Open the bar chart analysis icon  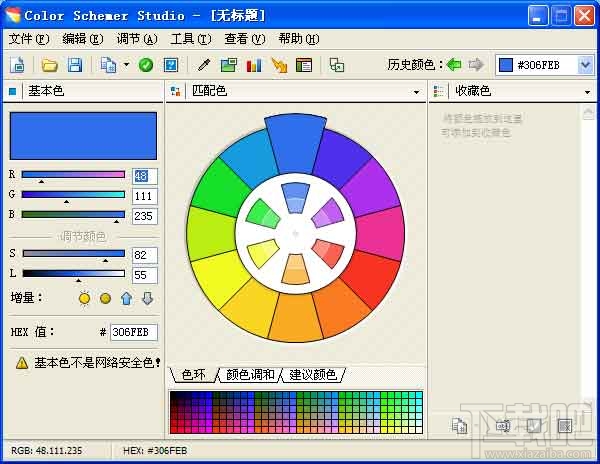point(254,65)
